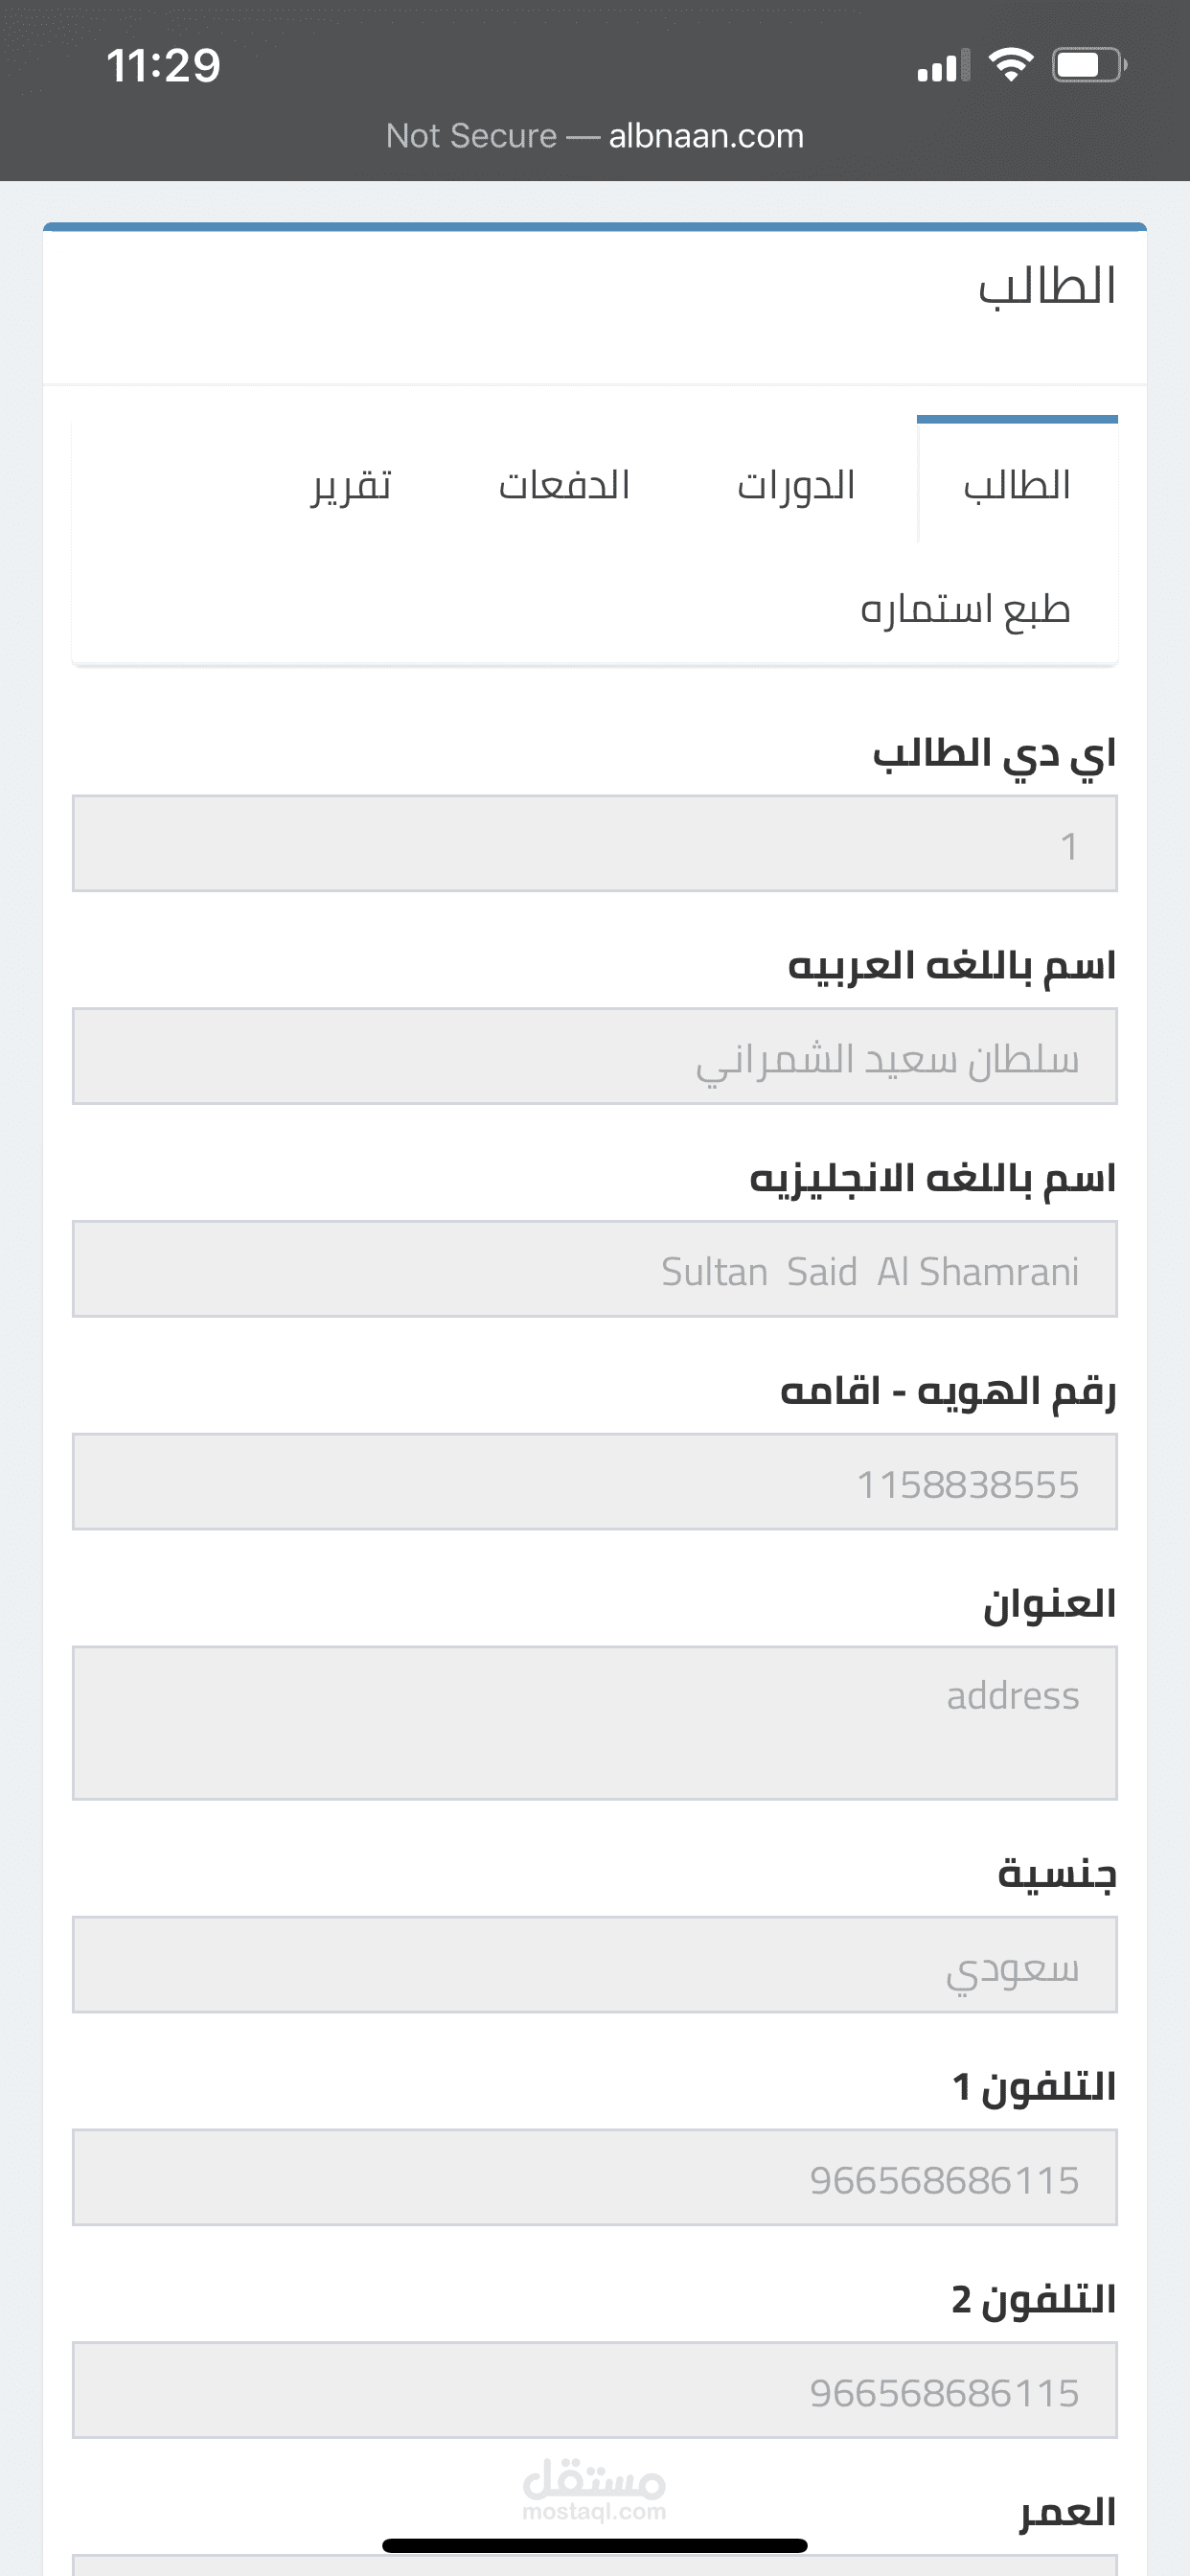Tap the Wi-Fi status icon
The width and height of the screenshot is (1190, 2576).
(1010, 66)
